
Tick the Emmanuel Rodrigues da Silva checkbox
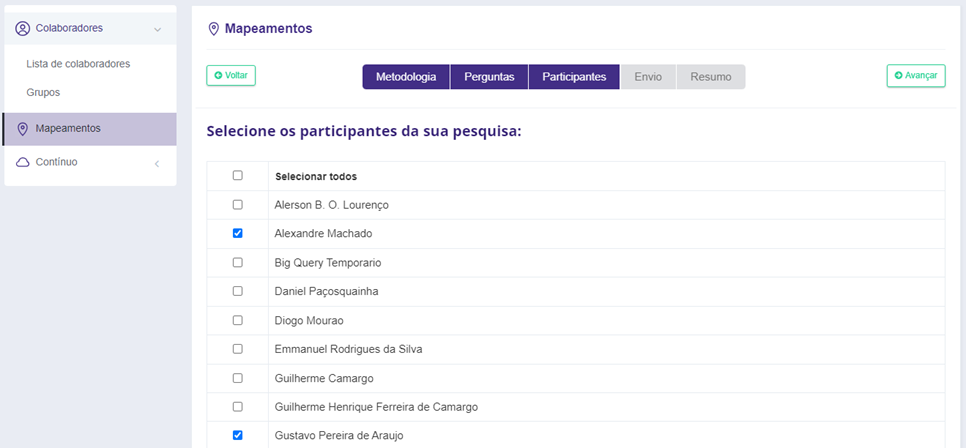pyautogui.click(x=237, y=349)
